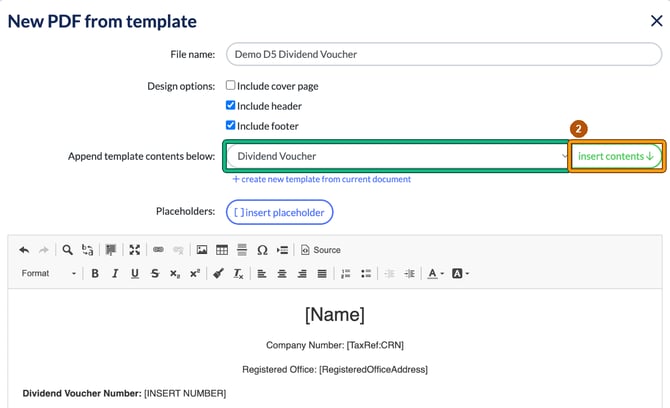Insert an image
Screen dimensions: 670x408
202,250
